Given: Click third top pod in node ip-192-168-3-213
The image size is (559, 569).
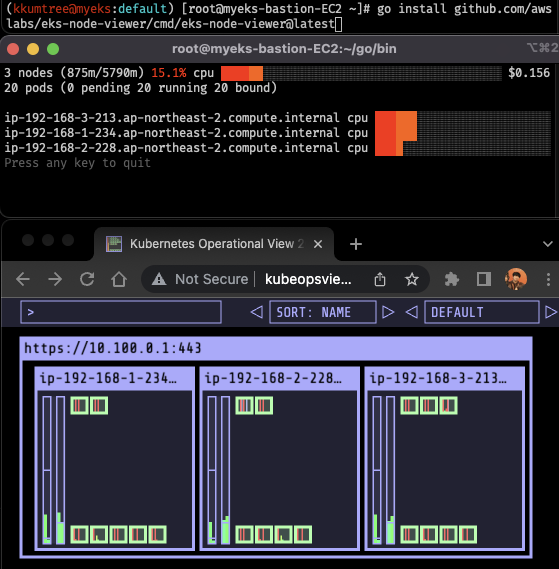Looking at the screenshot, I should [448, 405].
